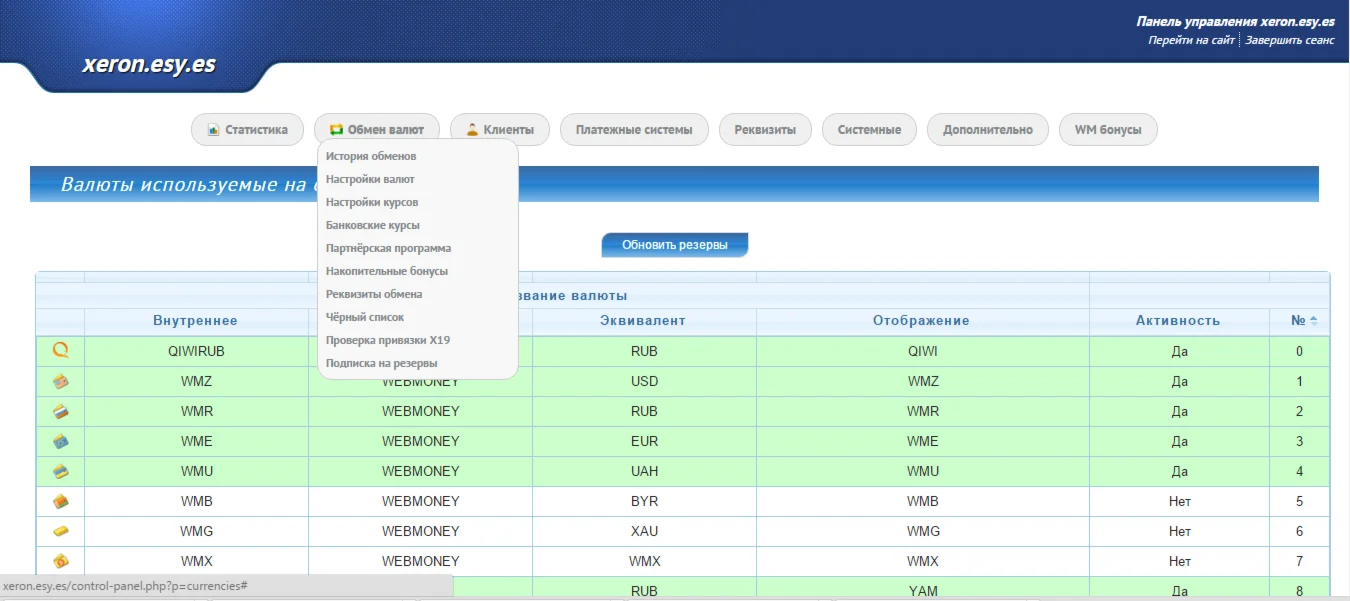Open the Системные dropdown menu
1350x601 pixels.
tap(869, 129)
